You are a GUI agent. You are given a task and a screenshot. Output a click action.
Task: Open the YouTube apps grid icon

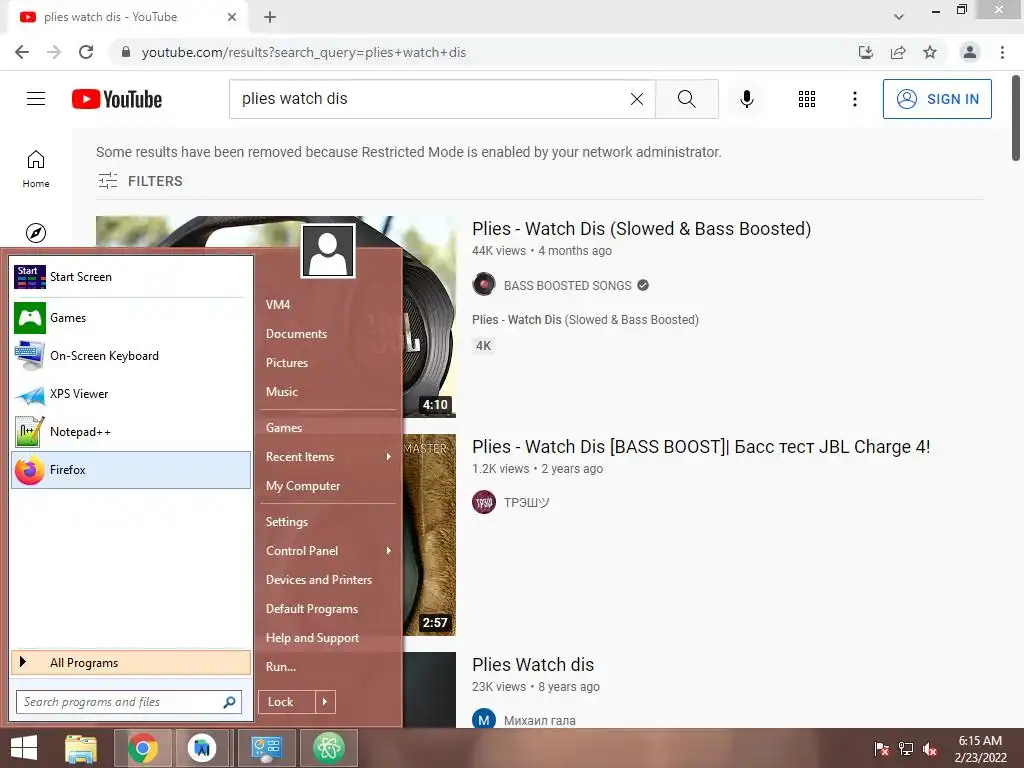(807, 99)
